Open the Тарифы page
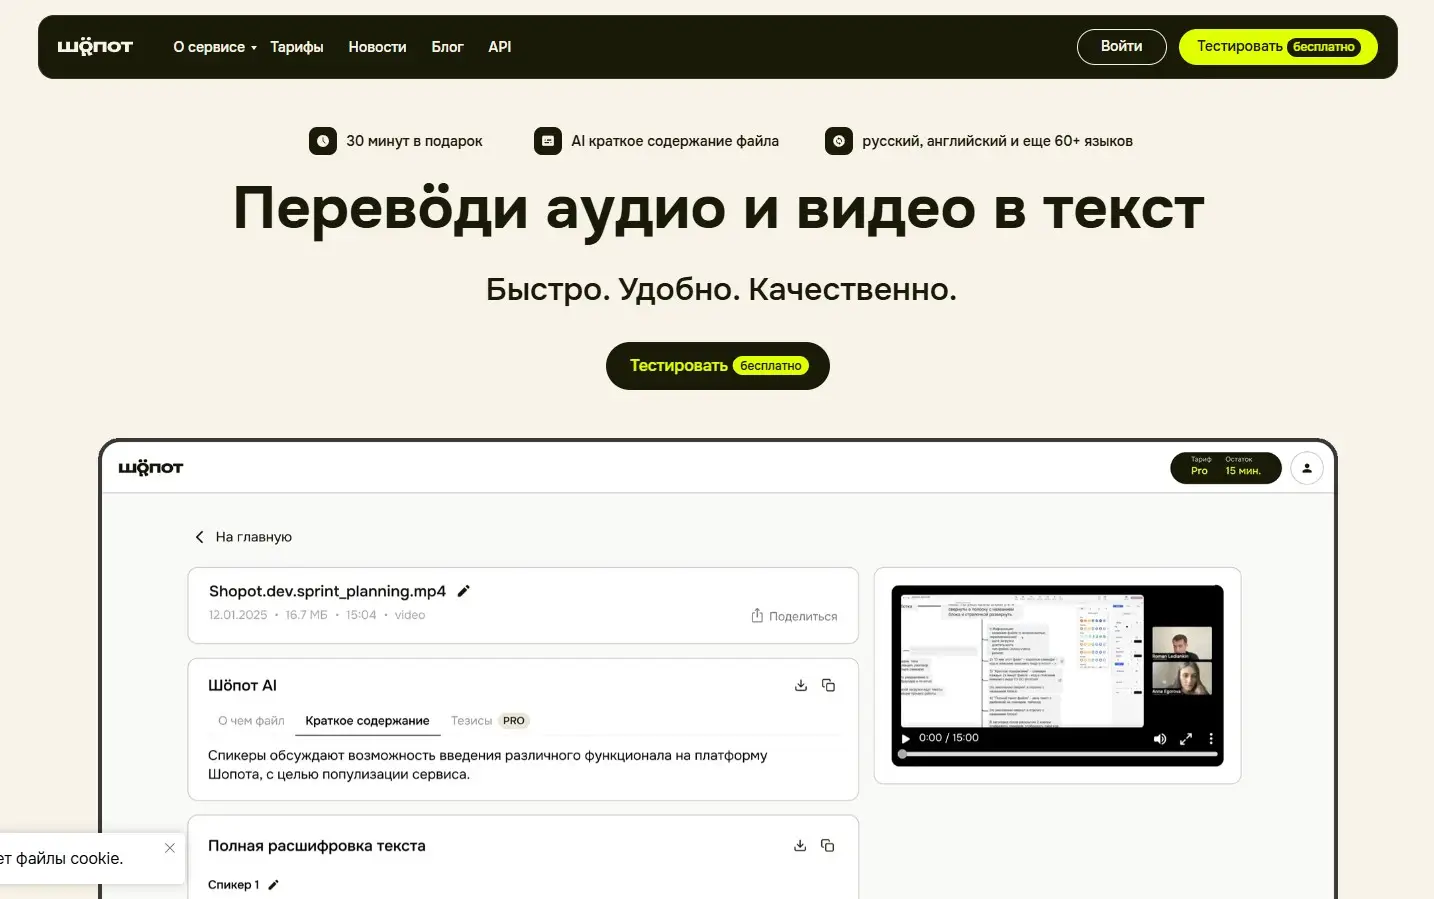Screen dimensions: 1434x899 coord(297,47)
